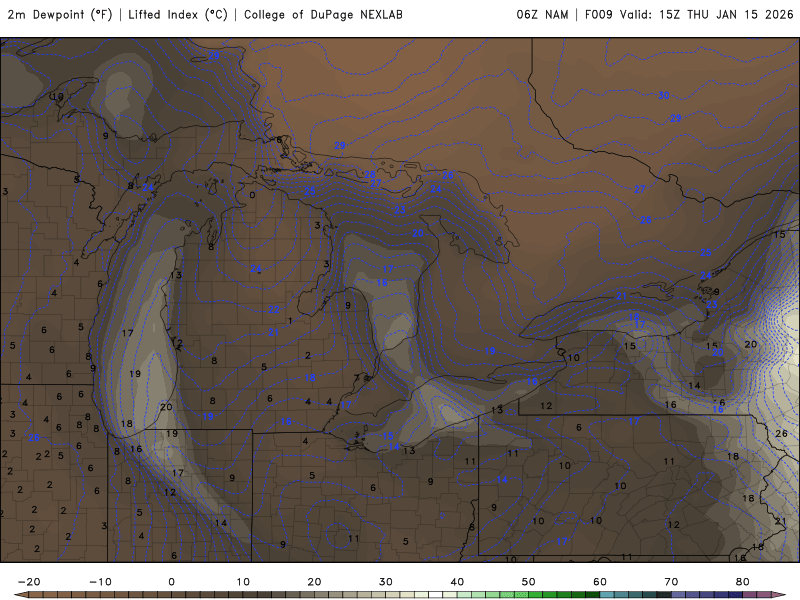
Task: Click the blue "30" contour label
Action: tap(663, 95)
